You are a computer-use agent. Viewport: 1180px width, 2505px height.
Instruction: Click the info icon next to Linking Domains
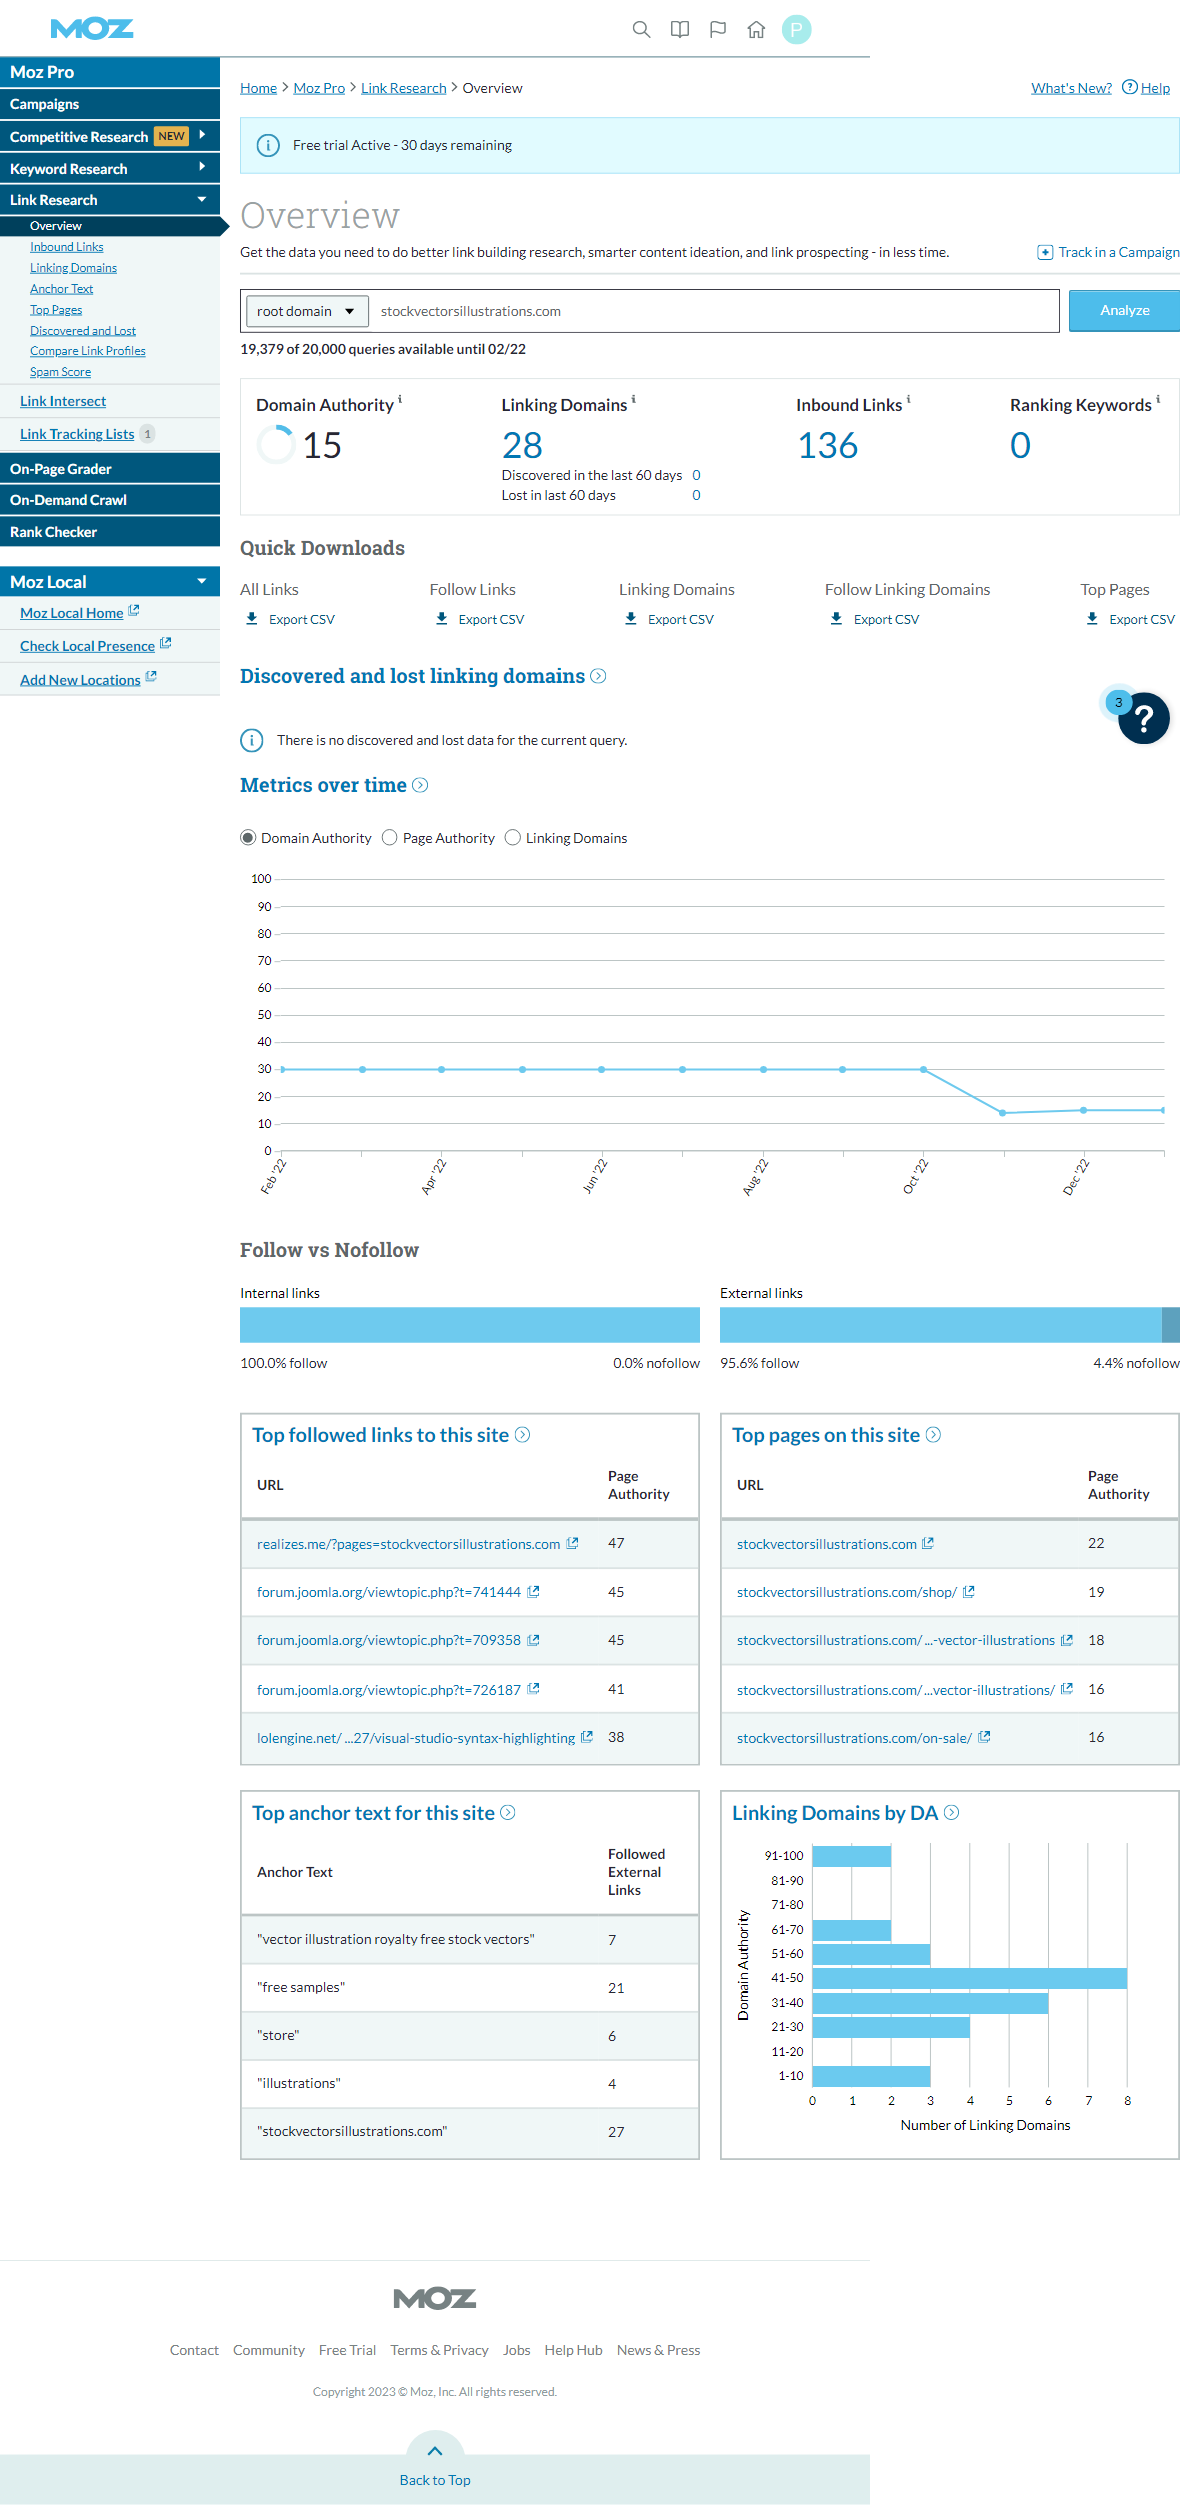633,399
